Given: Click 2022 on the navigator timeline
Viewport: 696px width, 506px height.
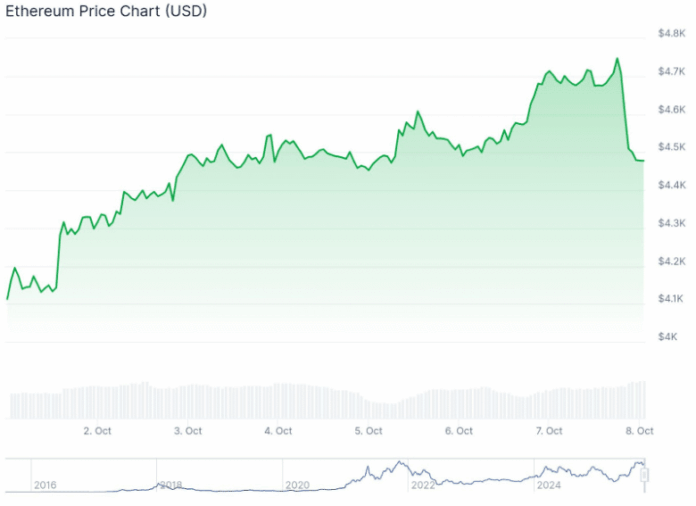Looking at the screenshot, I should click(x=422, y=485).
